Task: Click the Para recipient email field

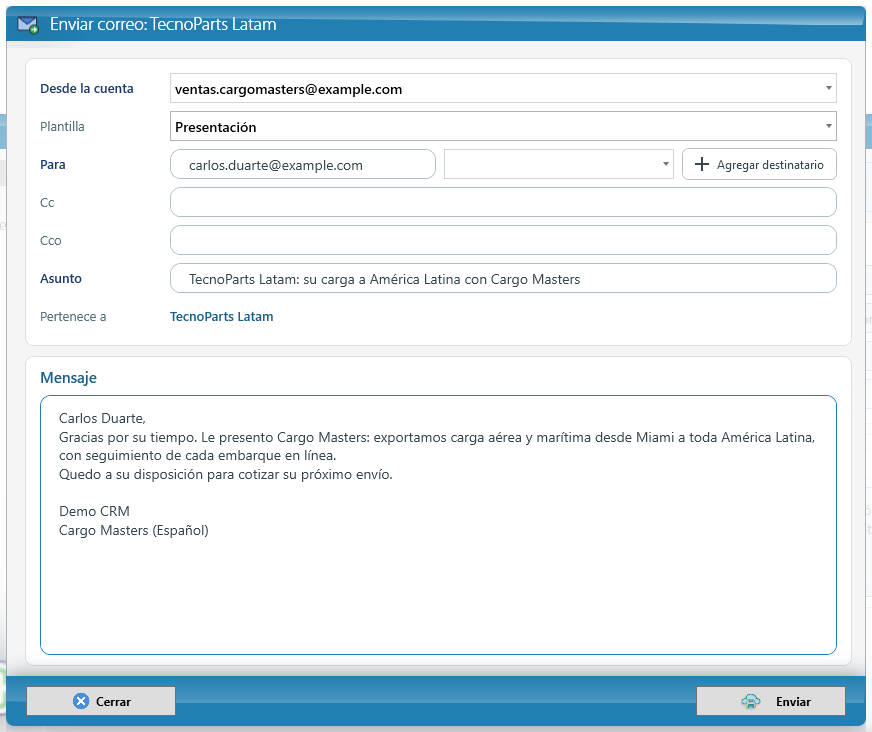Action: [x=303, y=164]
